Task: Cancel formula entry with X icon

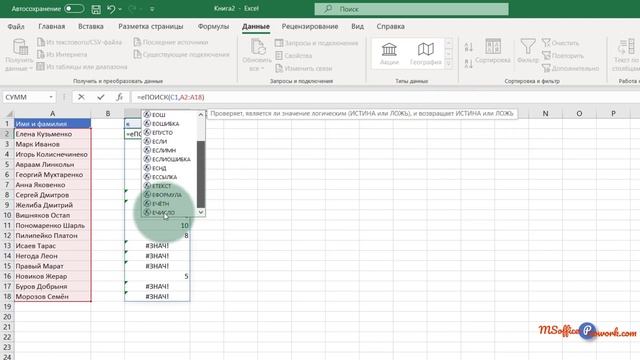Action: [x=81, y=97]
